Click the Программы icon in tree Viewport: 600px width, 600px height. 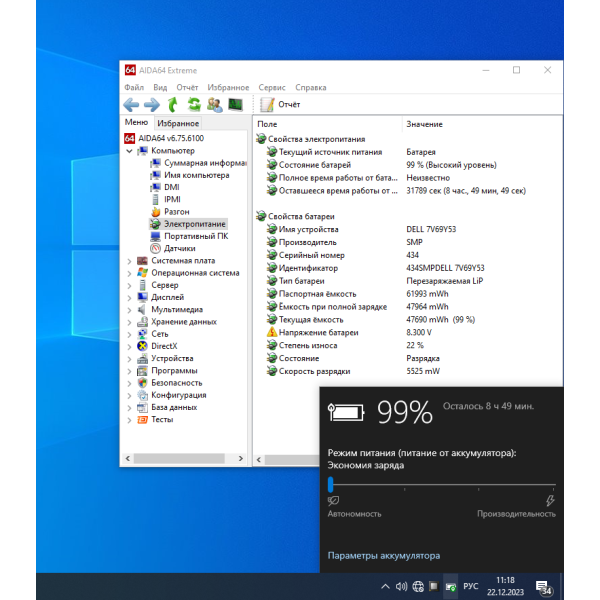142,371
